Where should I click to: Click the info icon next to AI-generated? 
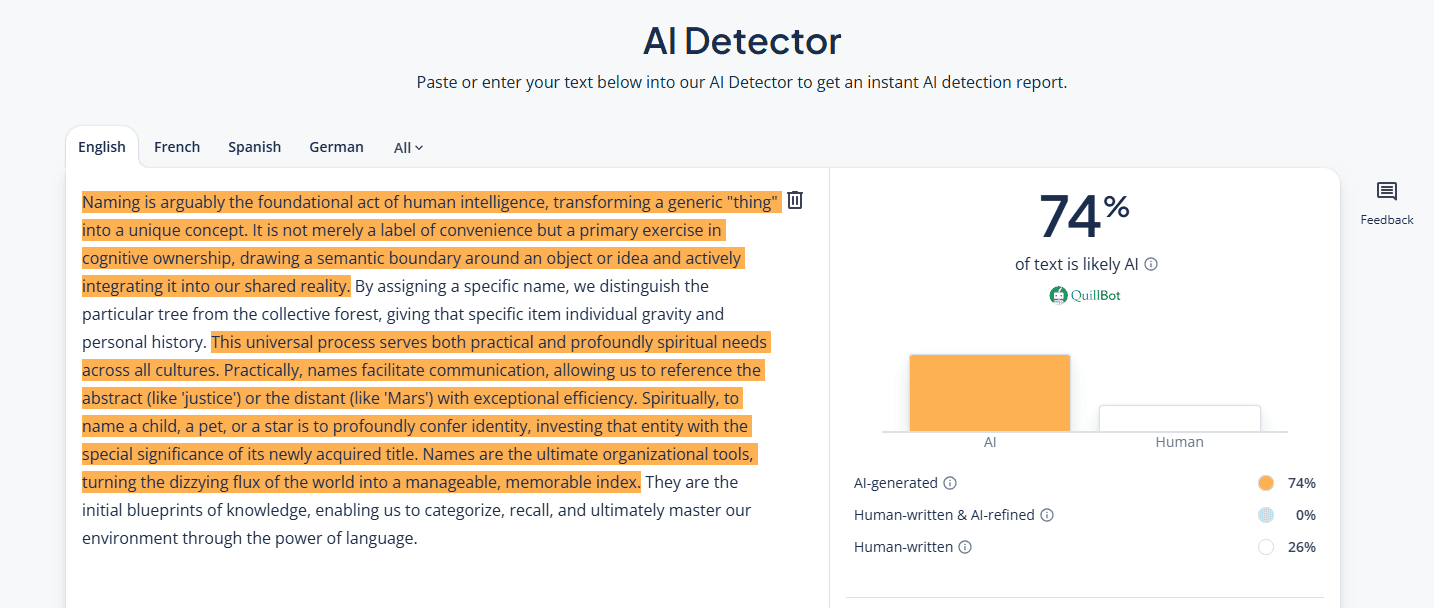coord(950,483)
